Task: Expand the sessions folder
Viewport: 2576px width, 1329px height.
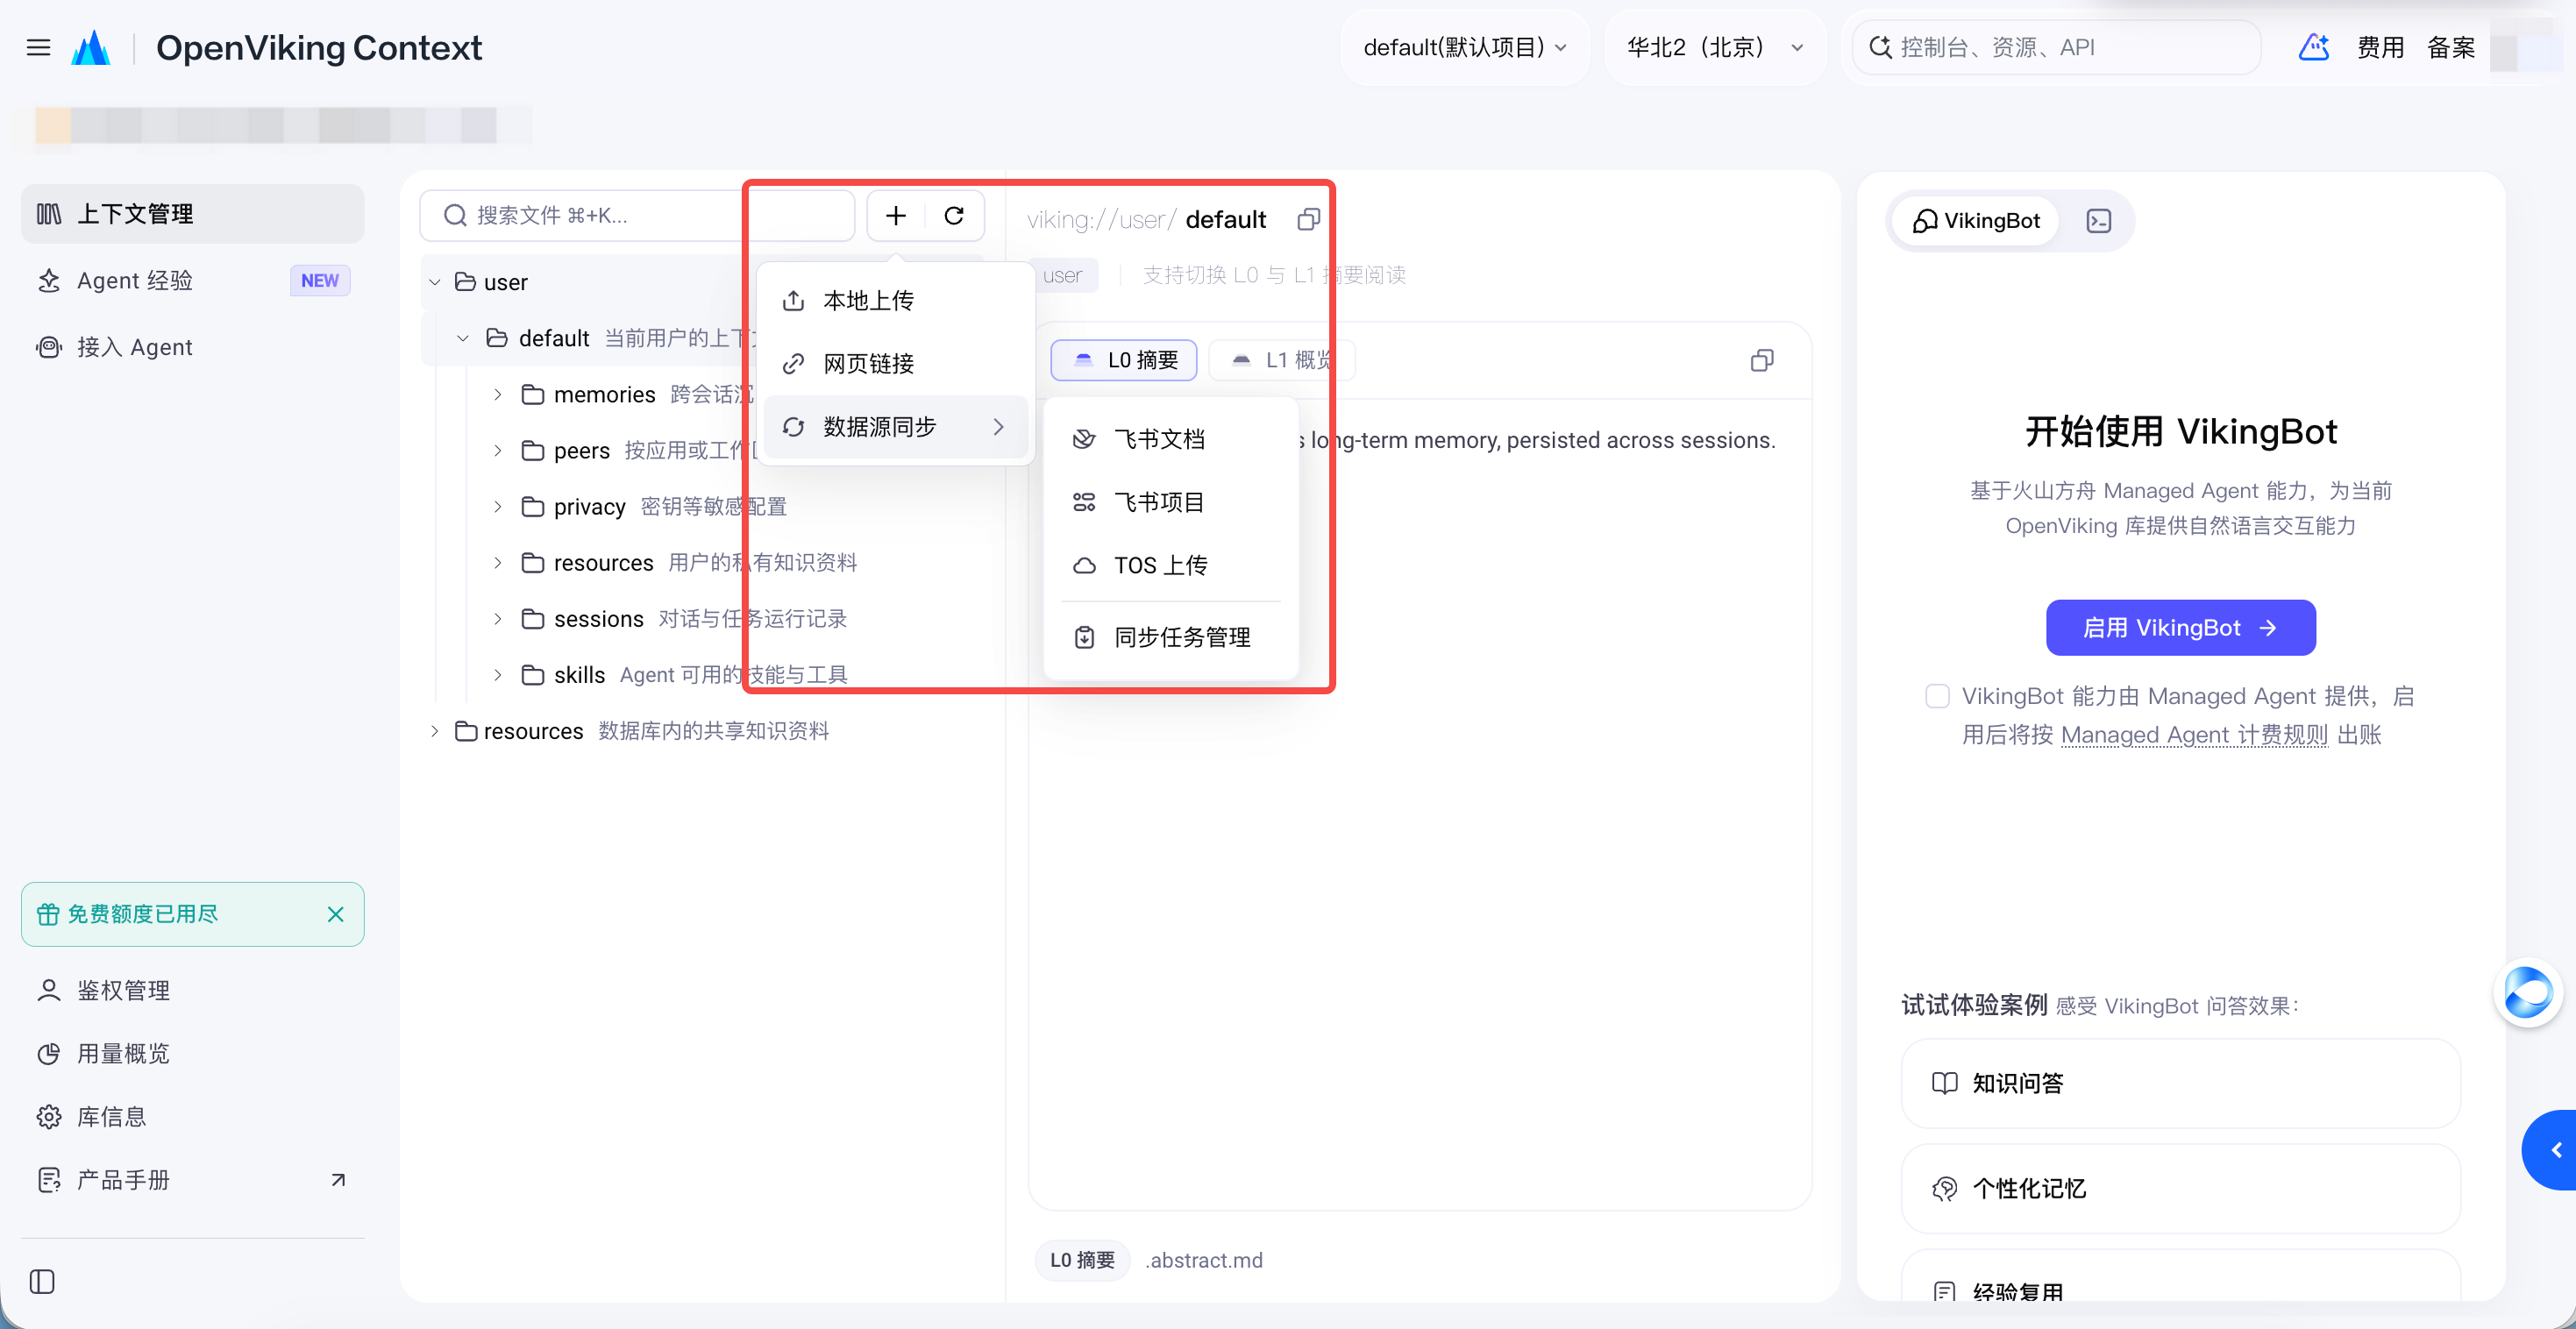Action: pyautogui.click(x=497, y=619)
